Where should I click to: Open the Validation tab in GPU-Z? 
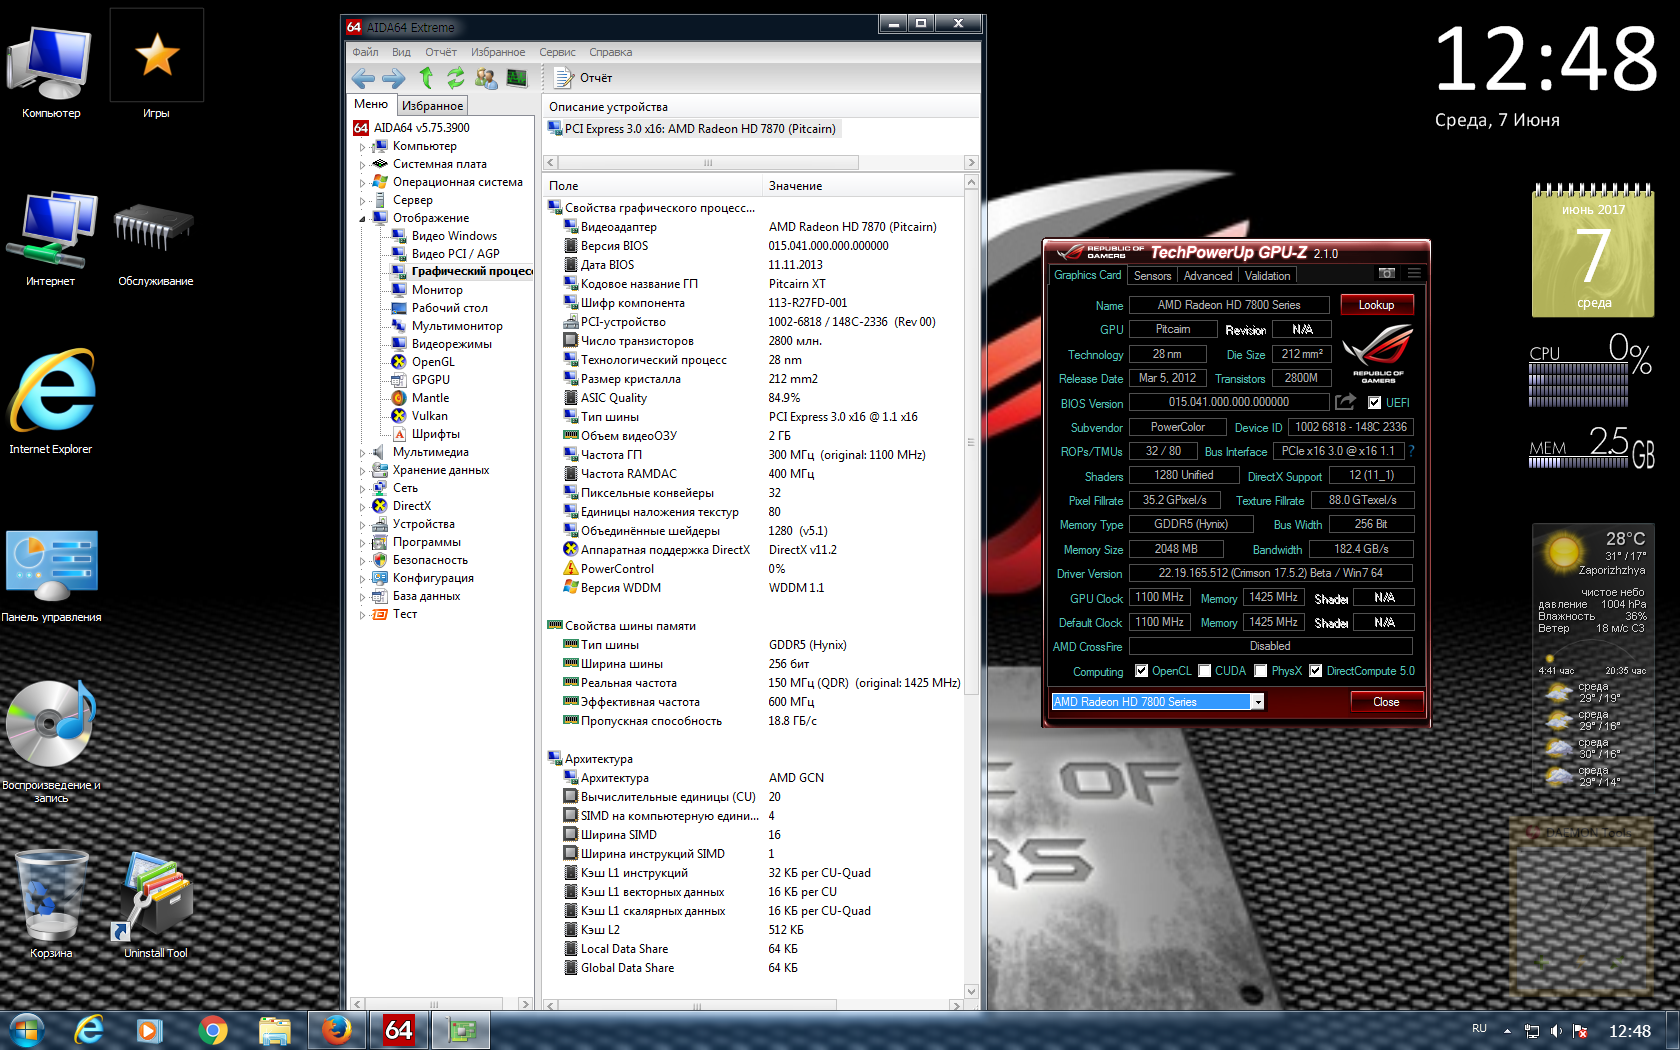click(1267, 276)
